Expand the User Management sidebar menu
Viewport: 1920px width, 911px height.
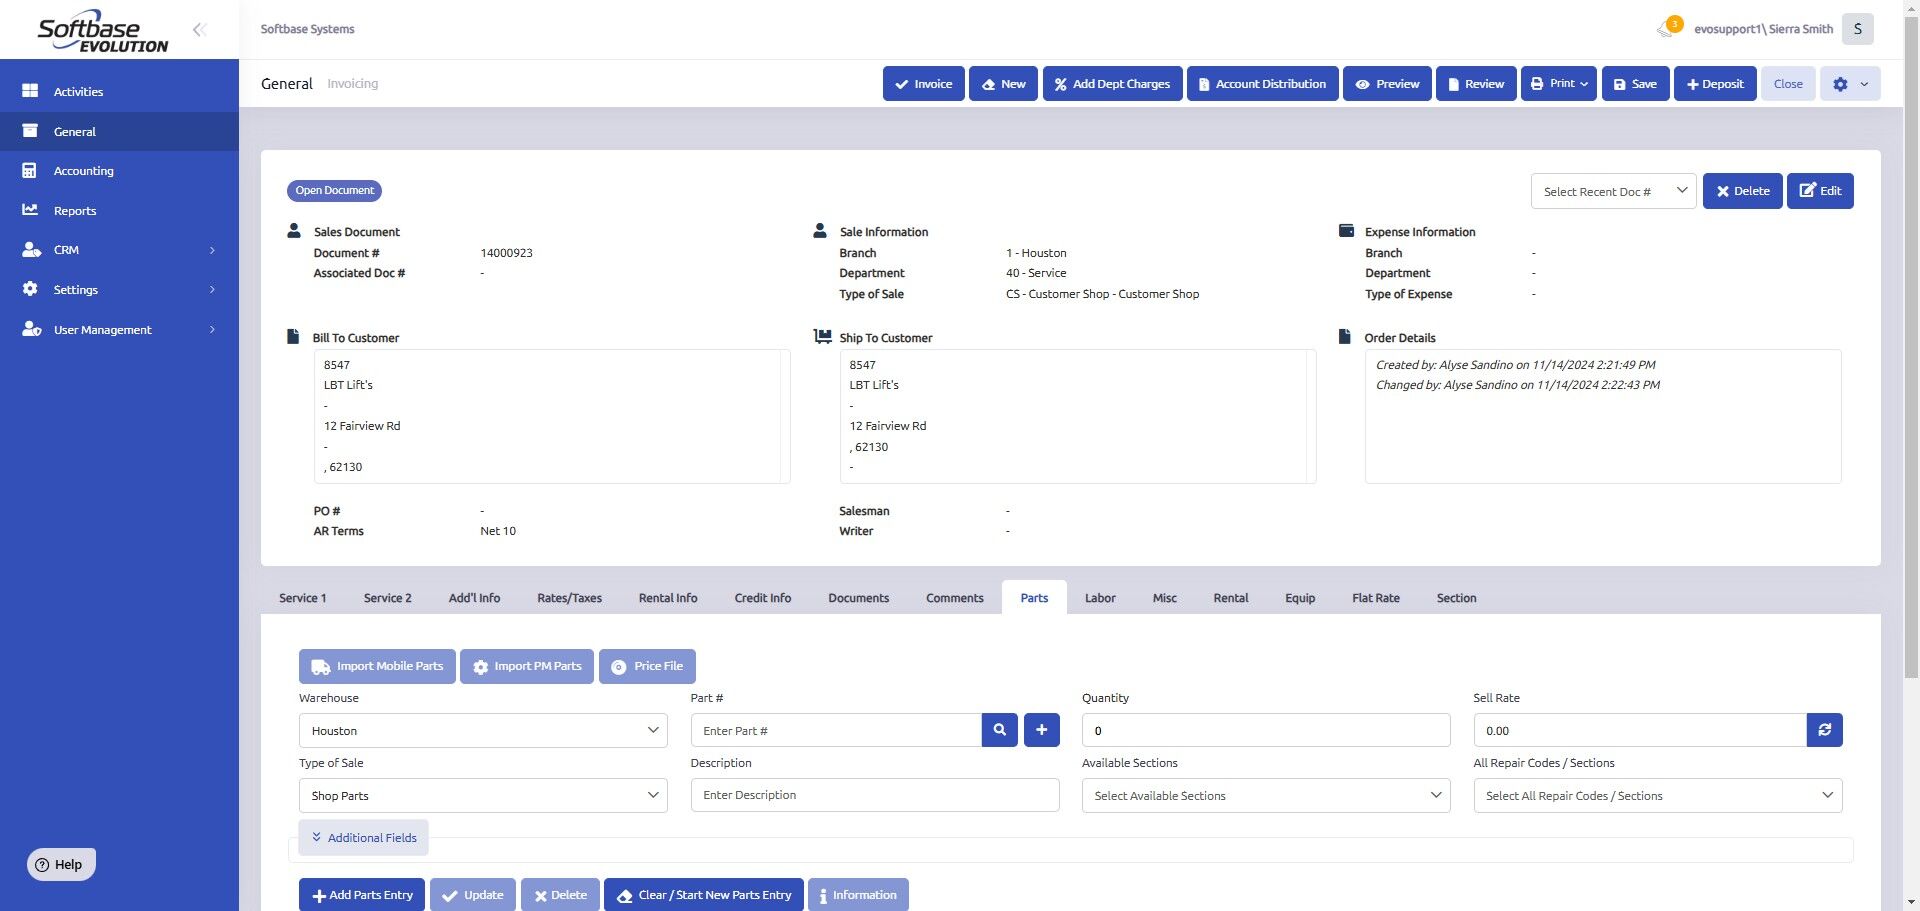pos(119,329)
